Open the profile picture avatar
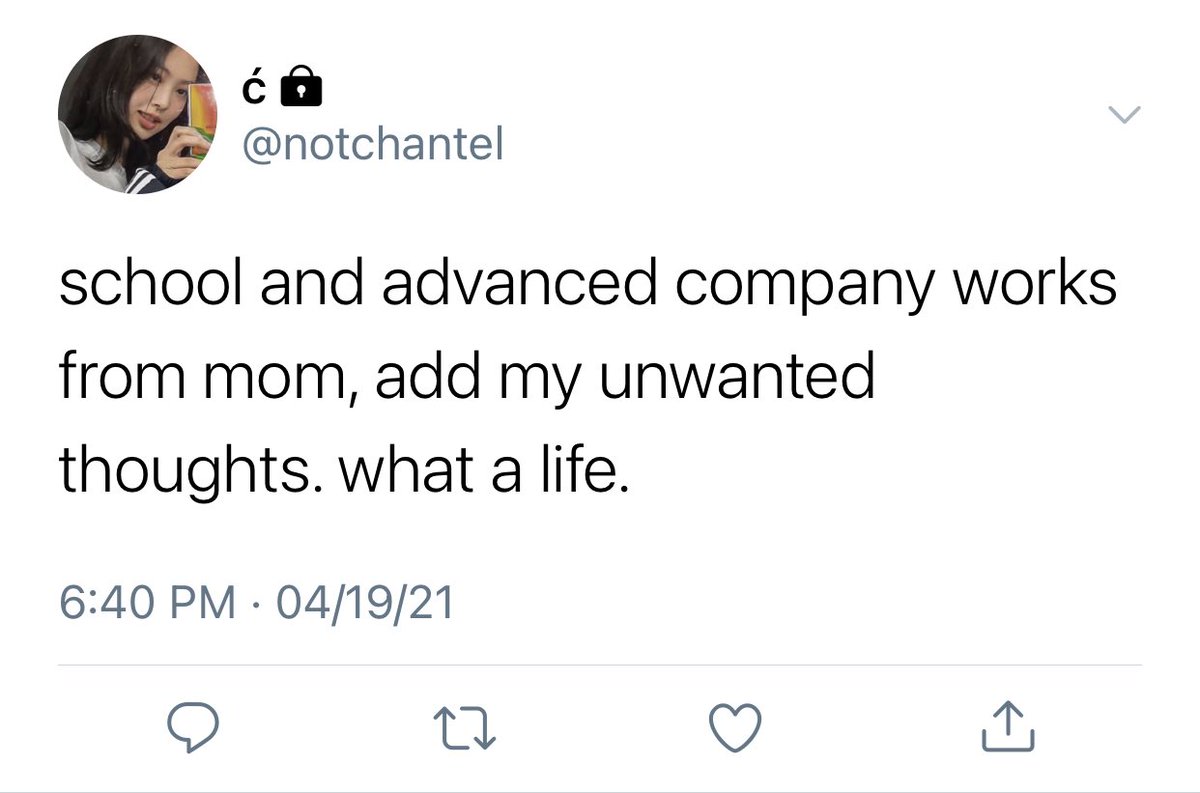The width and height of the screenshot is (1200, 793). pos(138,115)
